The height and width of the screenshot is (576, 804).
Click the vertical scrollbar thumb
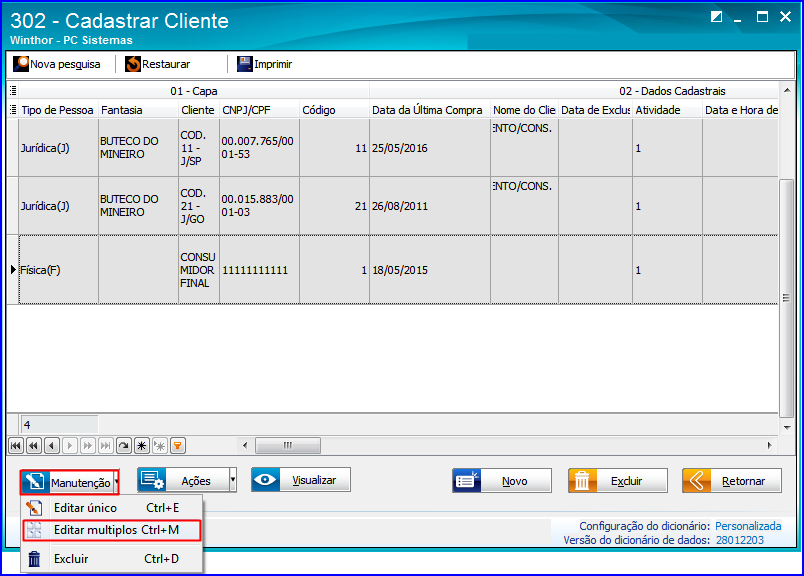click(787, 298)
